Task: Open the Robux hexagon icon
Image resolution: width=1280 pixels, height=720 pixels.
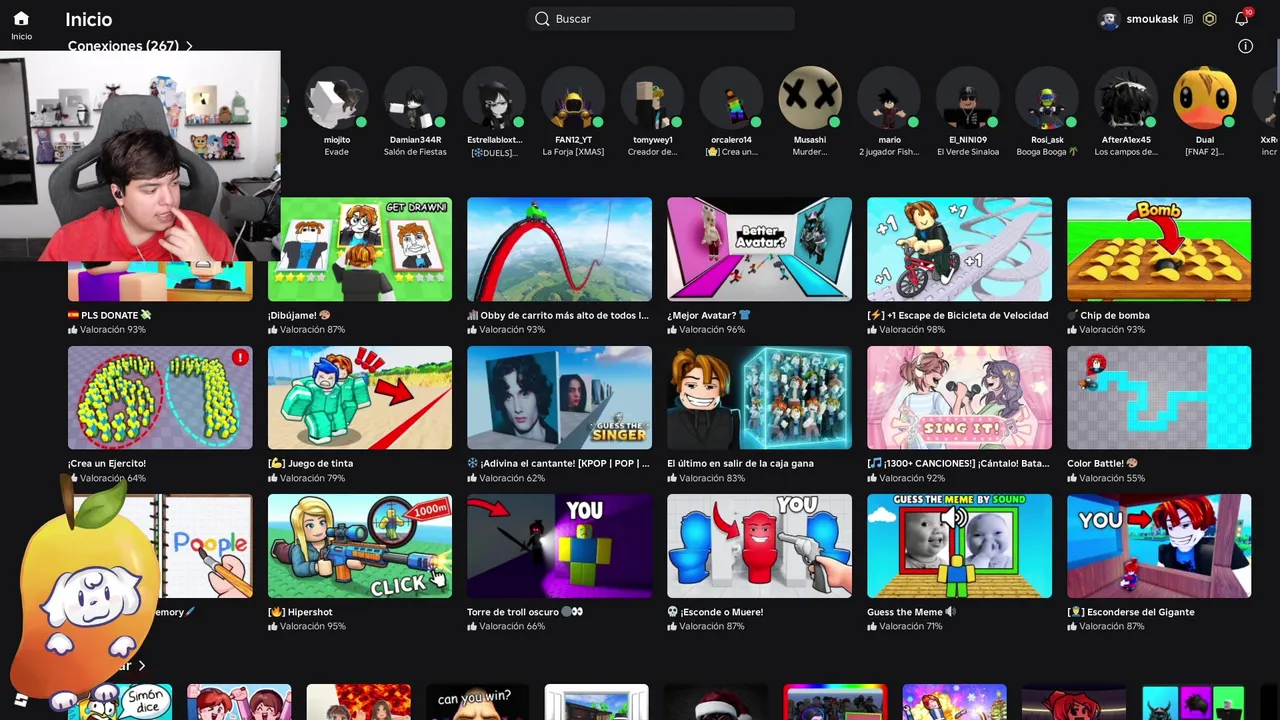Action: [x=1210, y=19]
